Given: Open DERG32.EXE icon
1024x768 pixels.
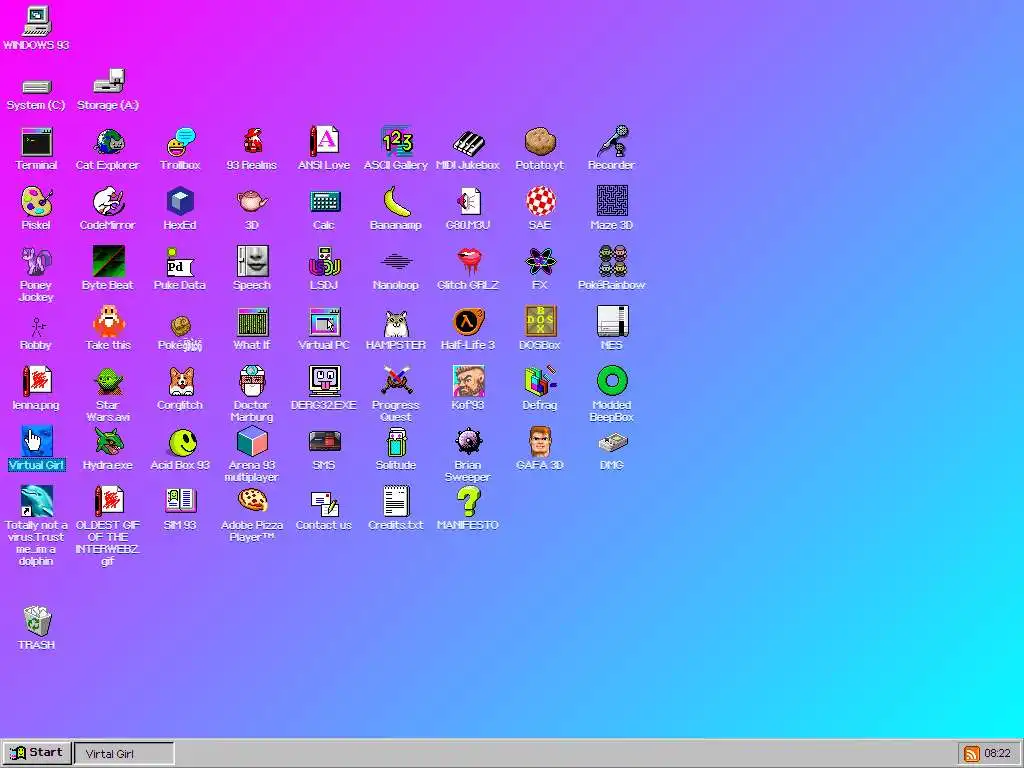Looking at the screenshot, I should pyautogui.click(x=324, y=383).
